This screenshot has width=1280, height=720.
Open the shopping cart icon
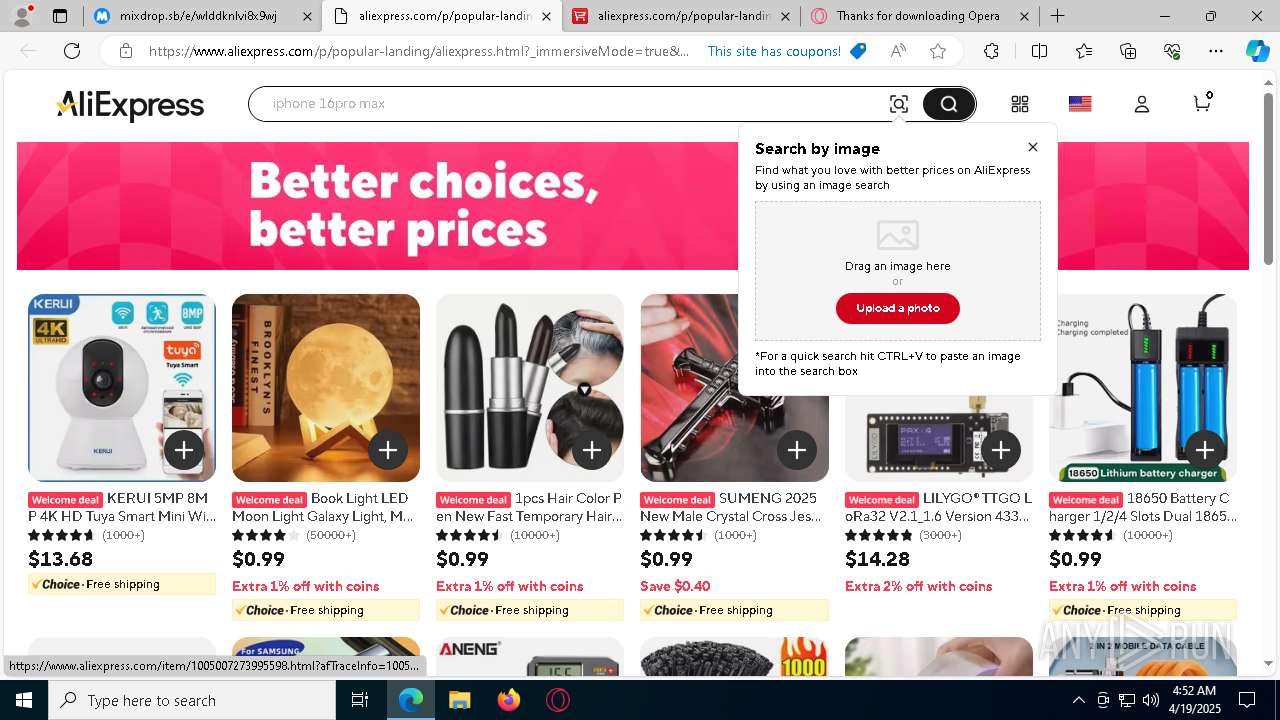1203,103
